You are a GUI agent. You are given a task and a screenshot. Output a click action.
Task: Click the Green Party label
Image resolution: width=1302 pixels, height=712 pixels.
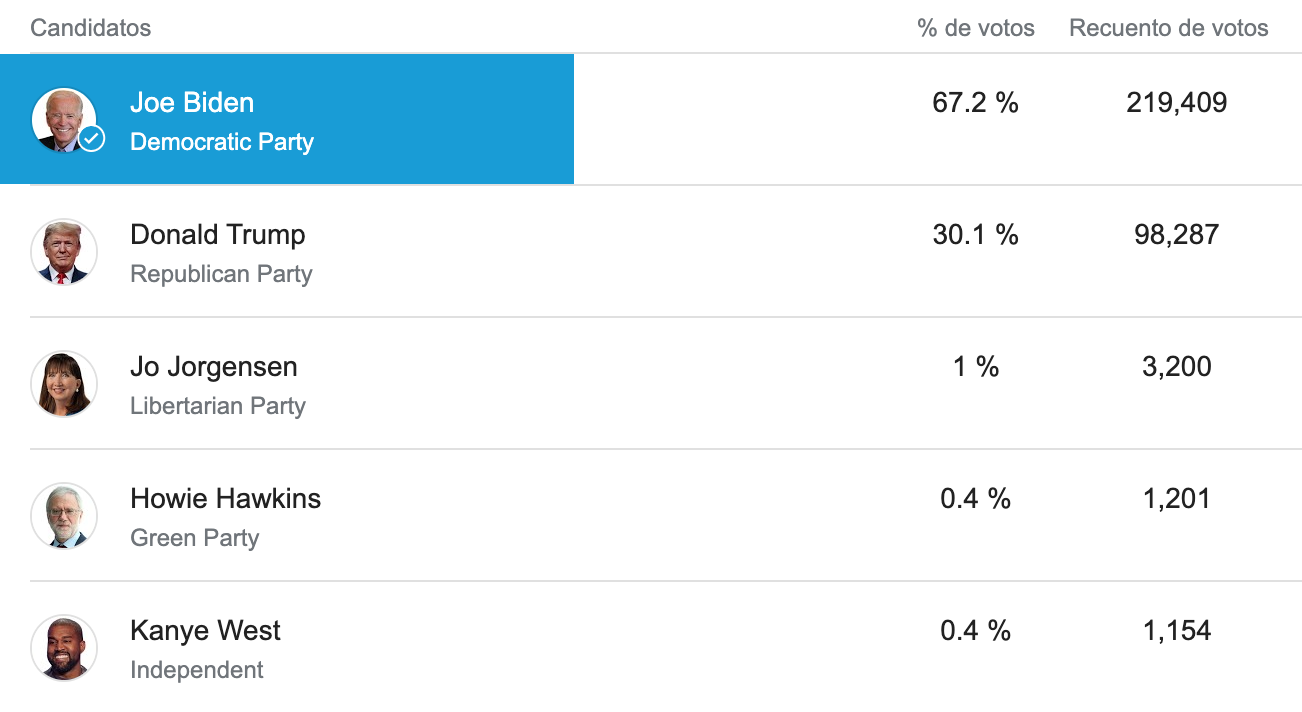pyautogui.click(x=194, y=538)
